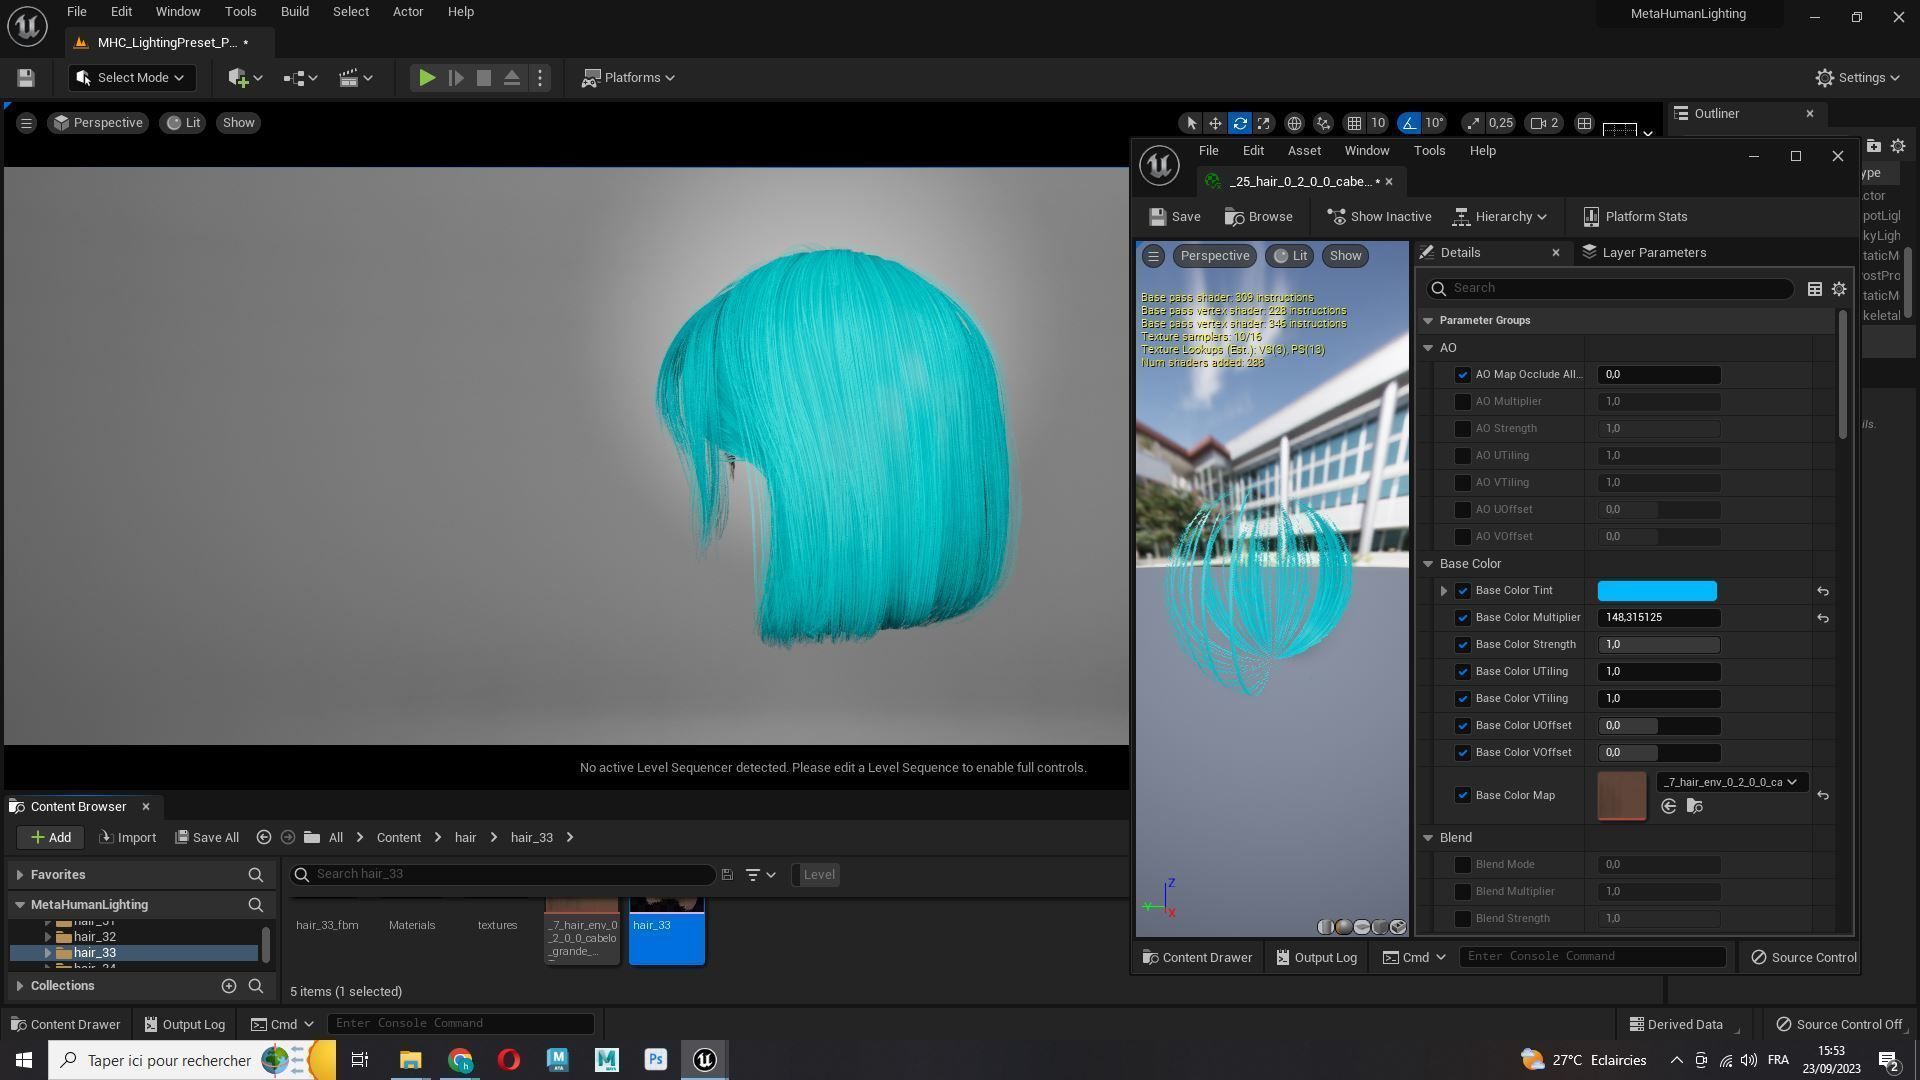The height and width of the screenshot is (1080, 1920).
Task: Expand the Favorites section in Content Browser
Action: click(x=20, y=875)
